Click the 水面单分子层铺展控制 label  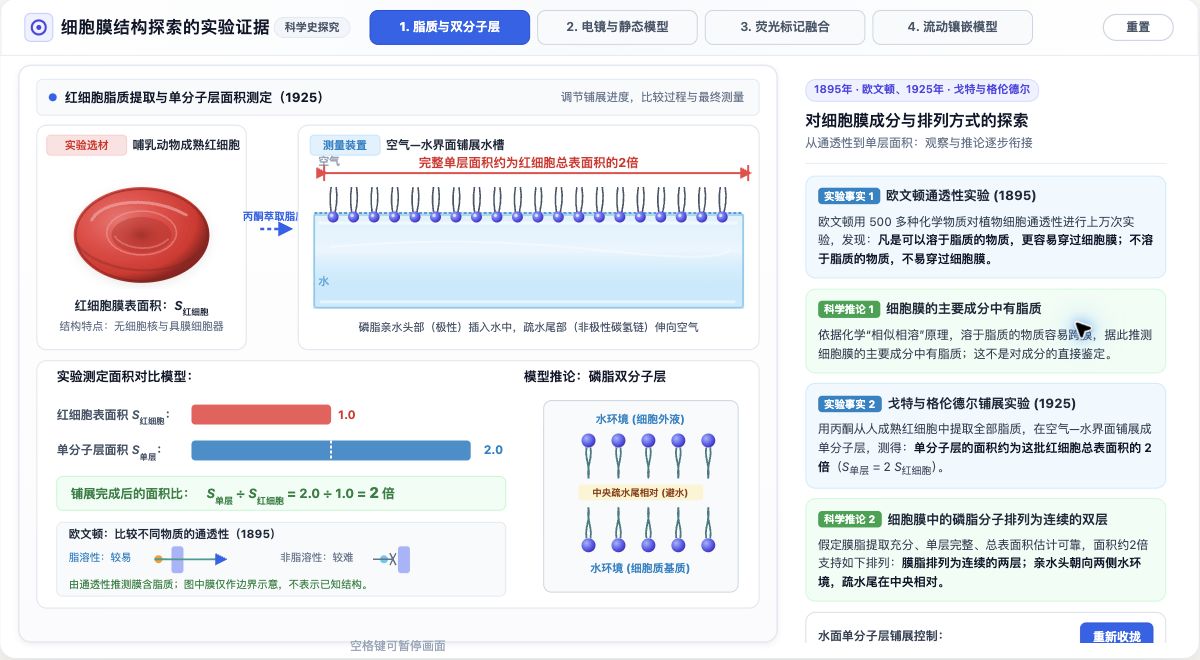point(880,636)
